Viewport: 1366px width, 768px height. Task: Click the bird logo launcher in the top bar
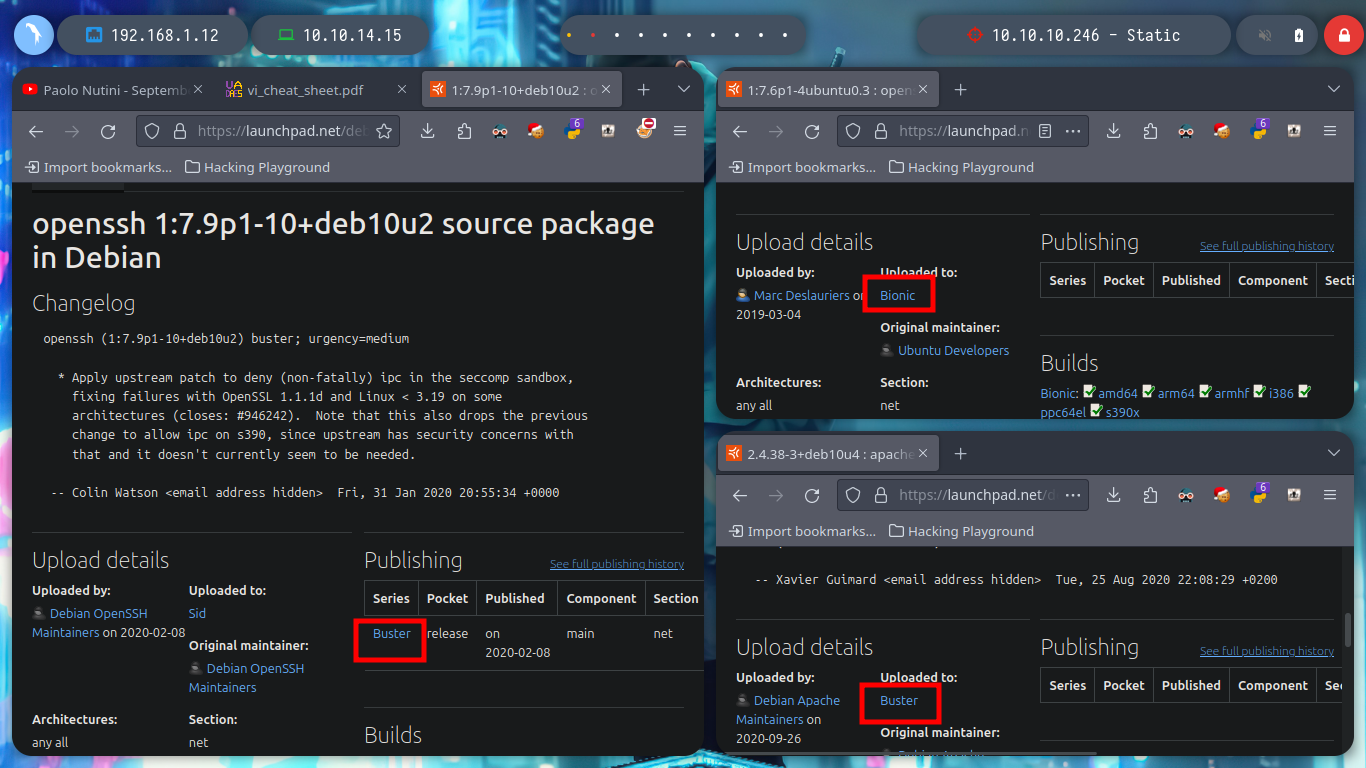[34, 35]
